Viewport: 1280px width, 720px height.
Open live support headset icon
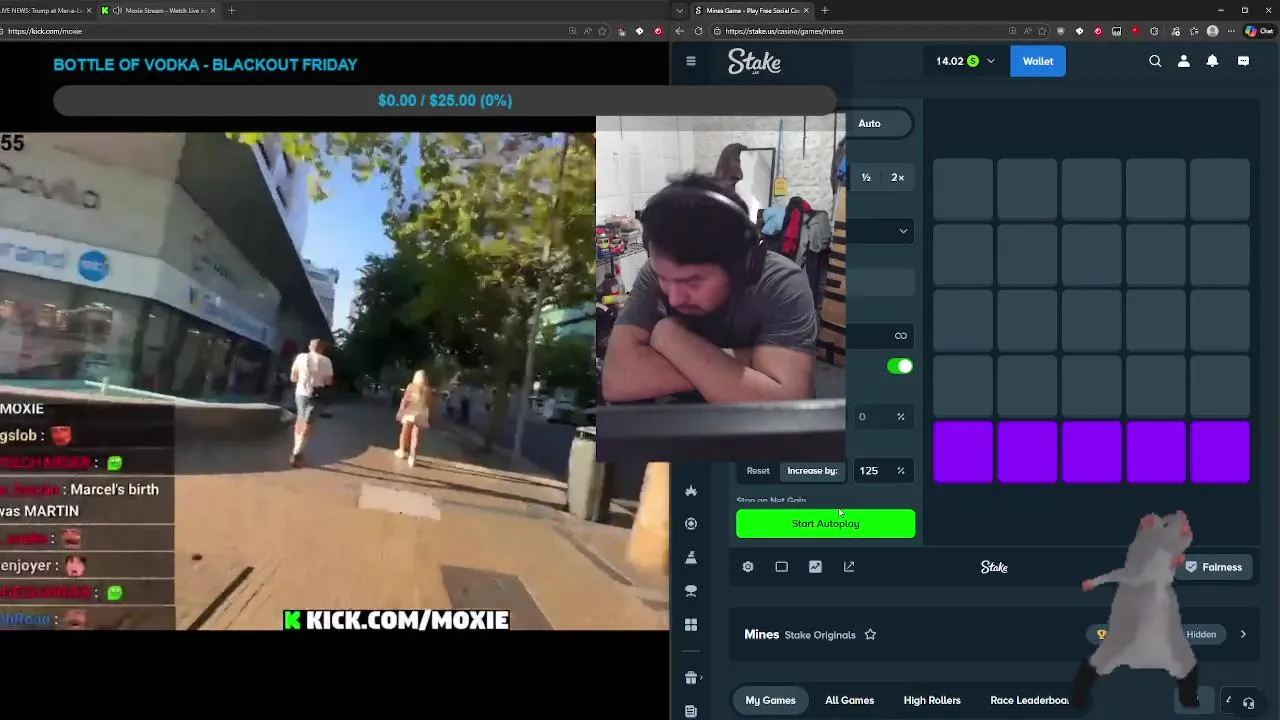click(x=1248, y=703)
